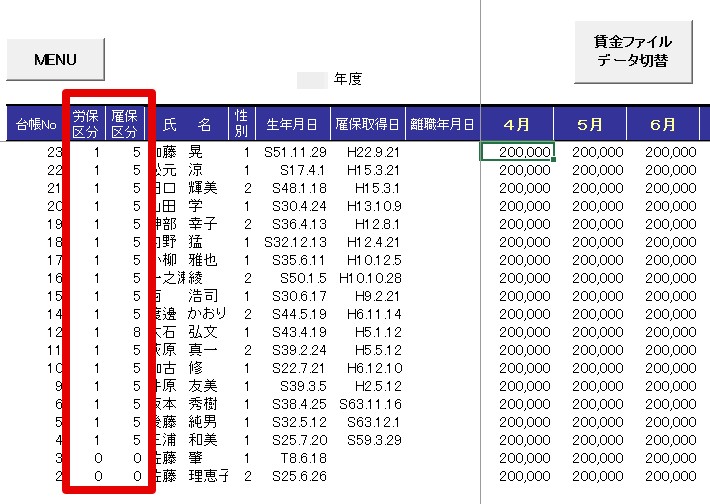Select the name cell 友美
Screen dimensions: 710x504
pyautogui.click(x=203, y=386)
